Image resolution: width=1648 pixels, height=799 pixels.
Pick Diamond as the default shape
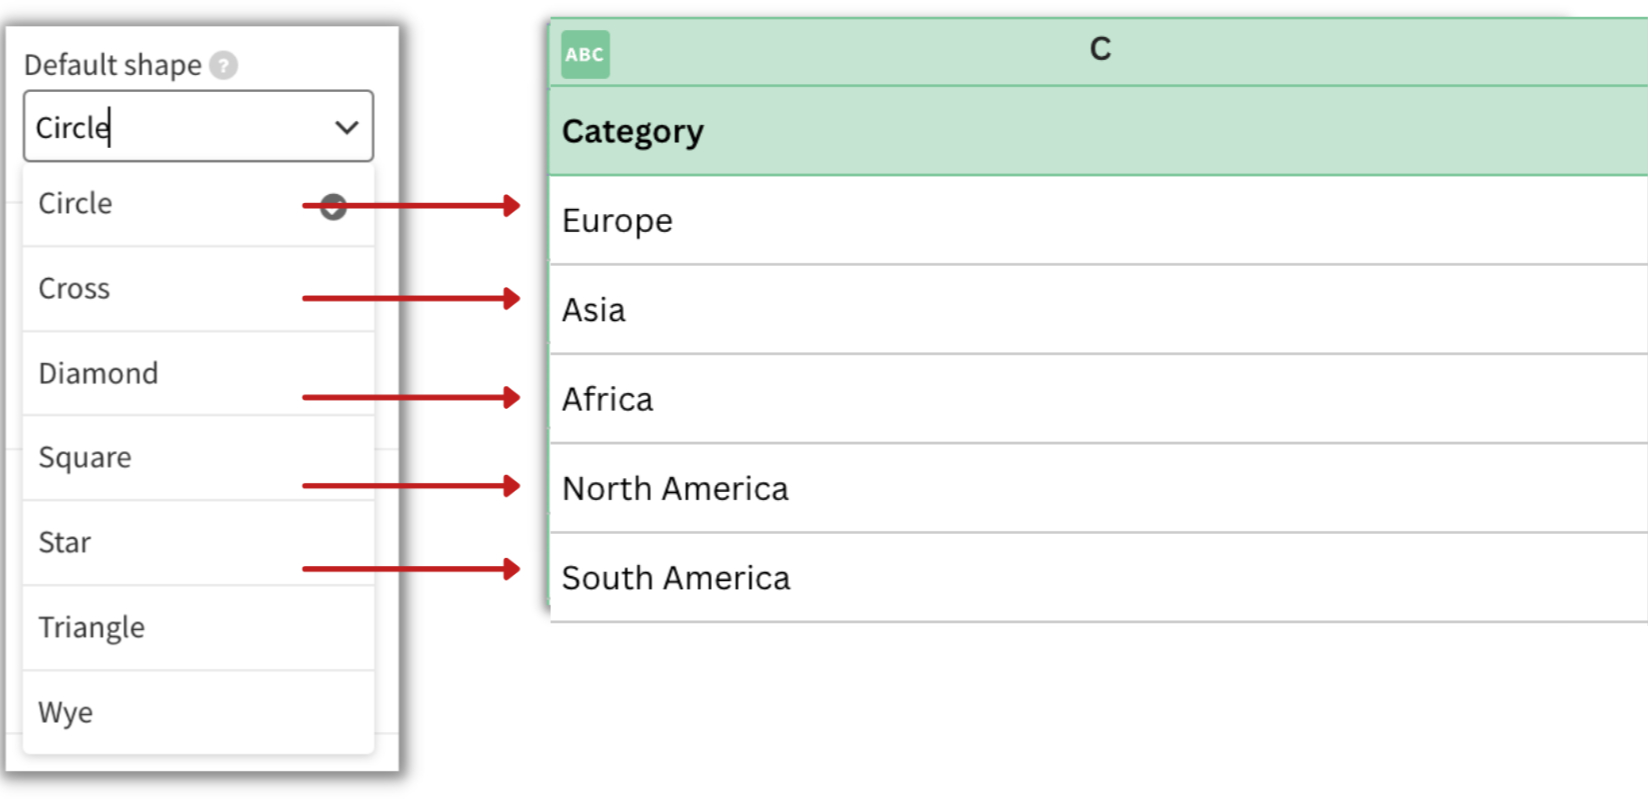tap(98, 374)
